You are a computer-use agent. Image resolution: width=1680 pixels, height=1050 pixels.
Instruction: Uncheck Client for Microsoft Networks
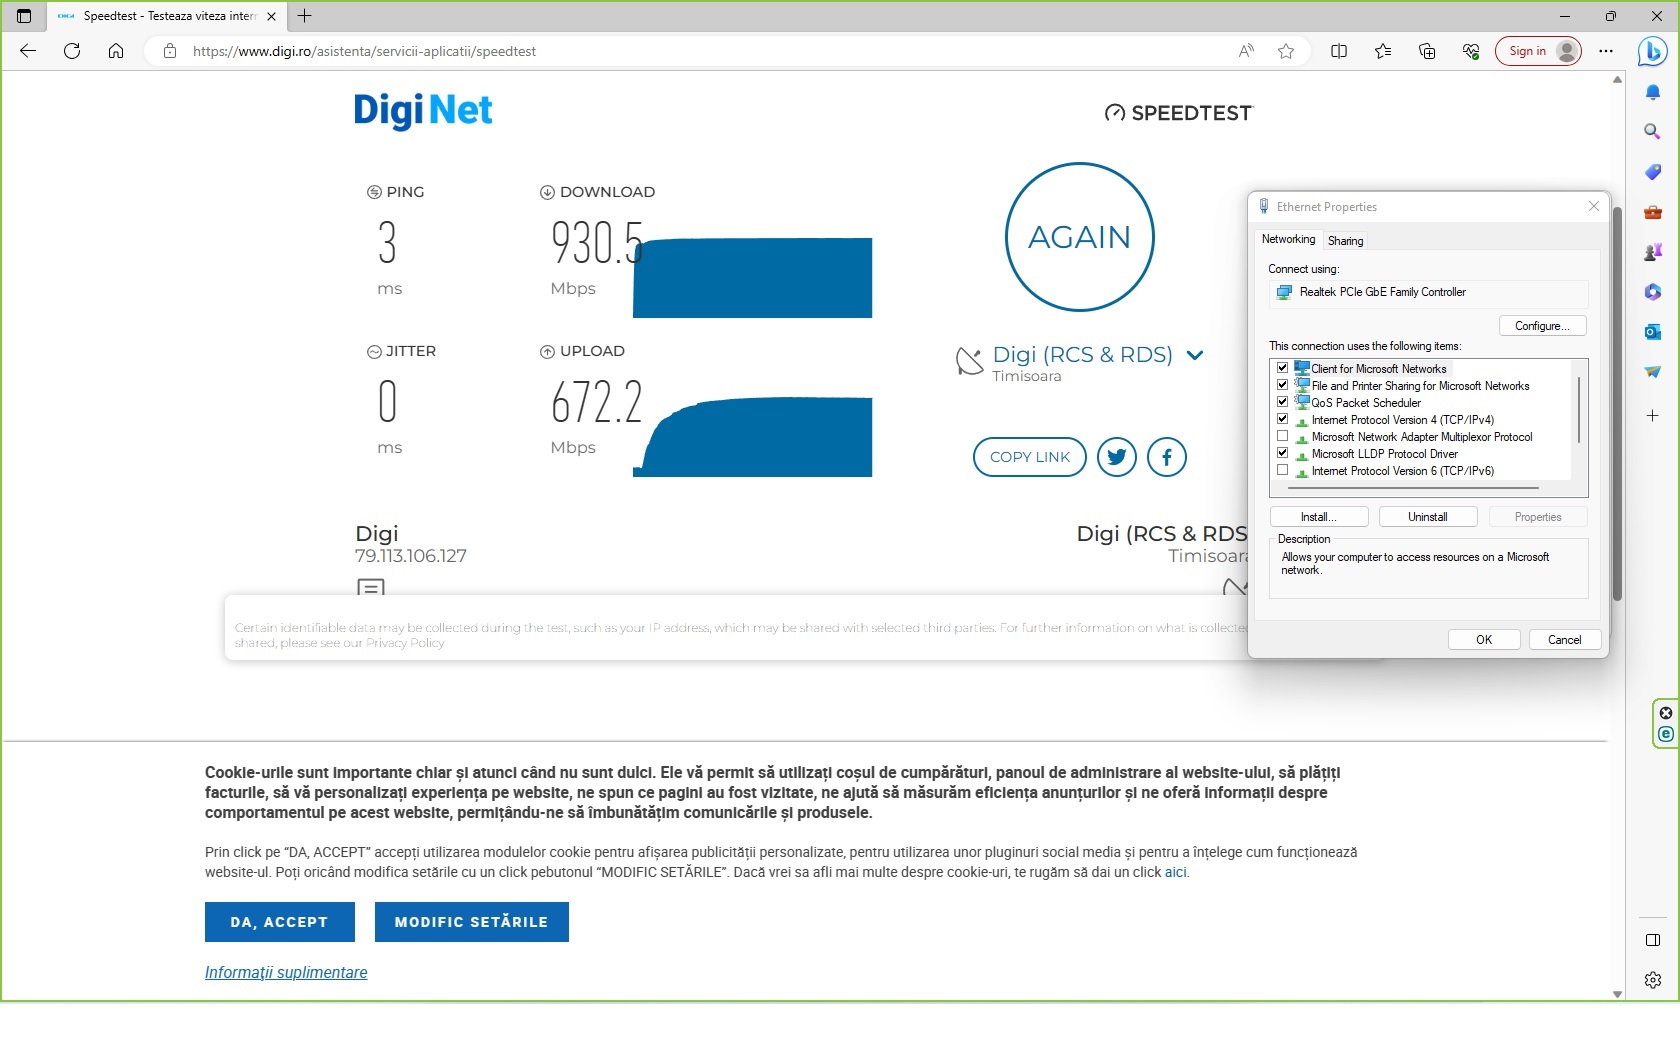point(1283,368)
